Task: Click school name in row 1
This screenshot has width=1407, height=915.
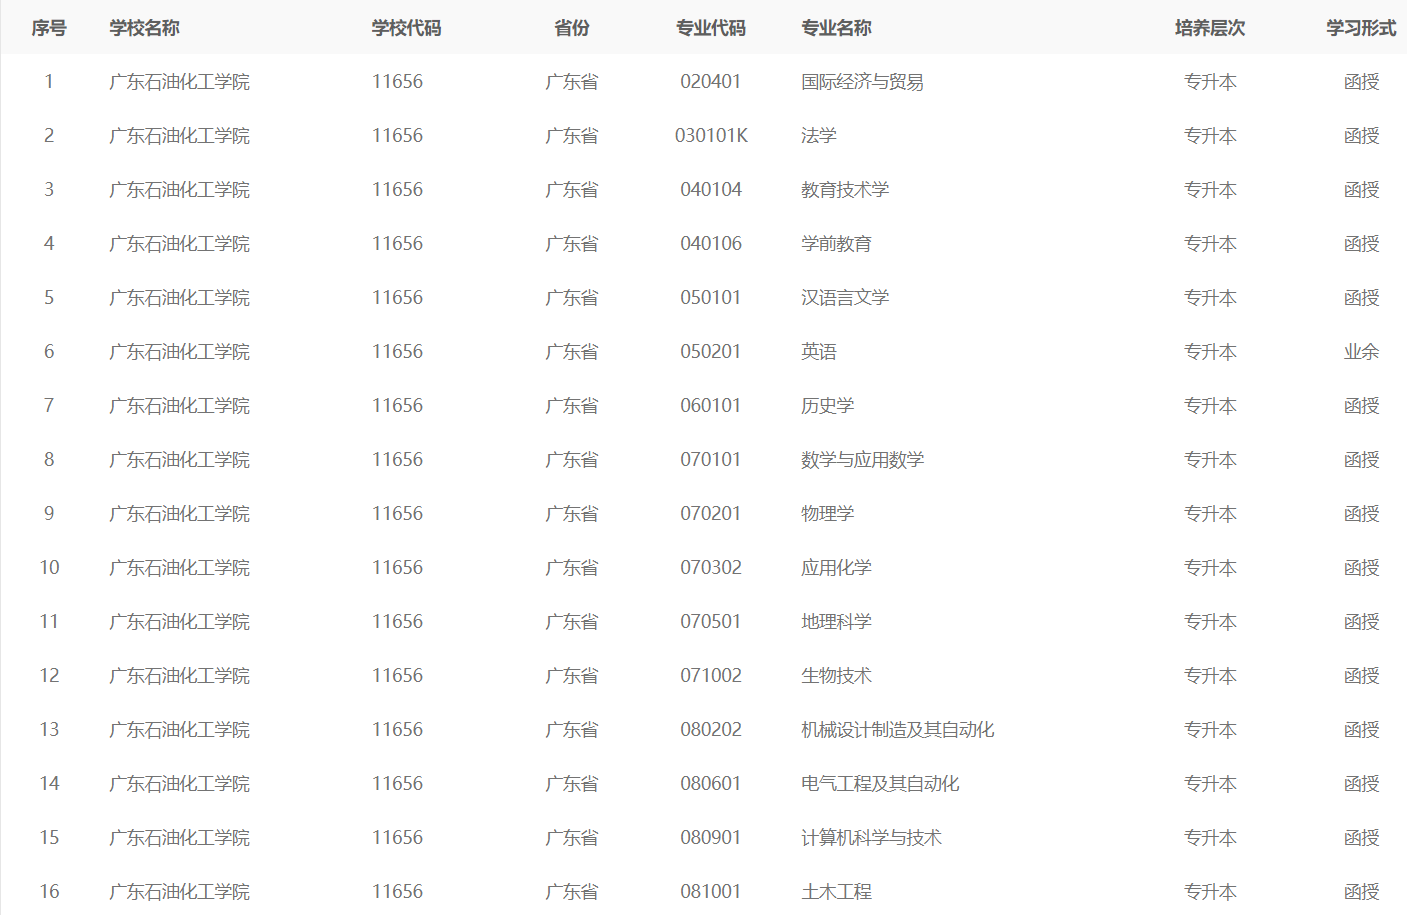Action: point(179,82)
